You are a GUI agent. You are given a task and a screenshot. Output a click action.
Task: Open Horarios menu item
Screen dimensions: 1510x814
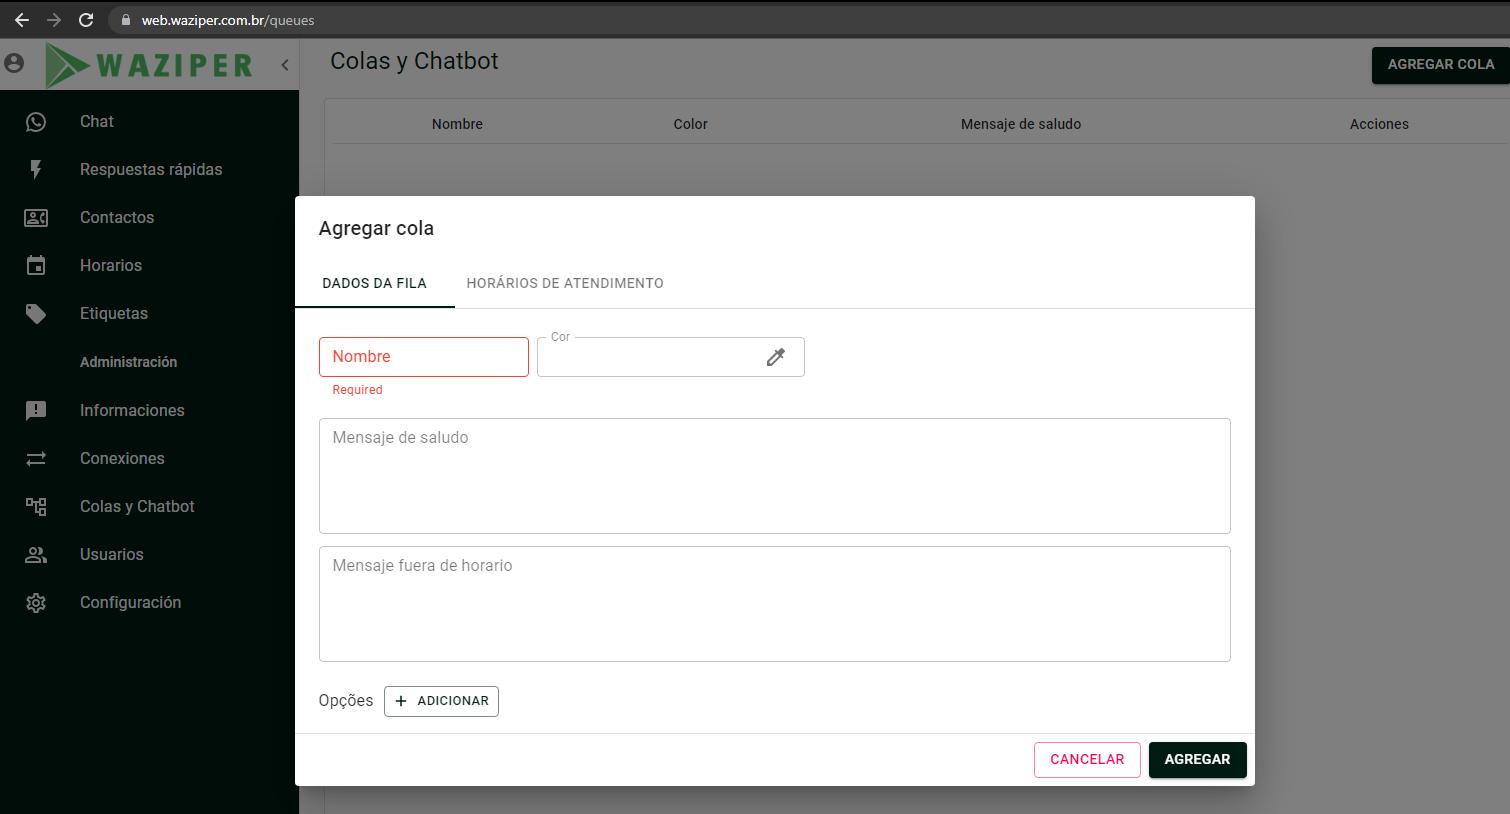pos(111,266)
